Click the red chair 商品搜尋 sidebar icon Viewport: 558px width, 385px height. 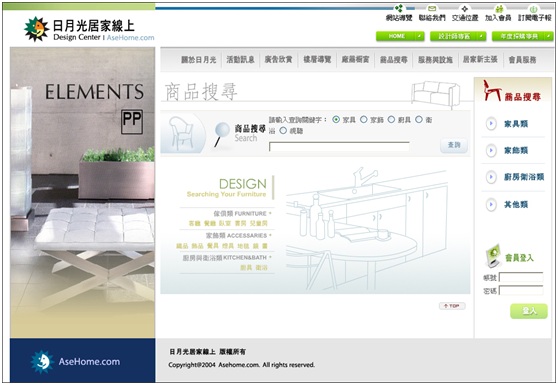[x=492, y=91]
